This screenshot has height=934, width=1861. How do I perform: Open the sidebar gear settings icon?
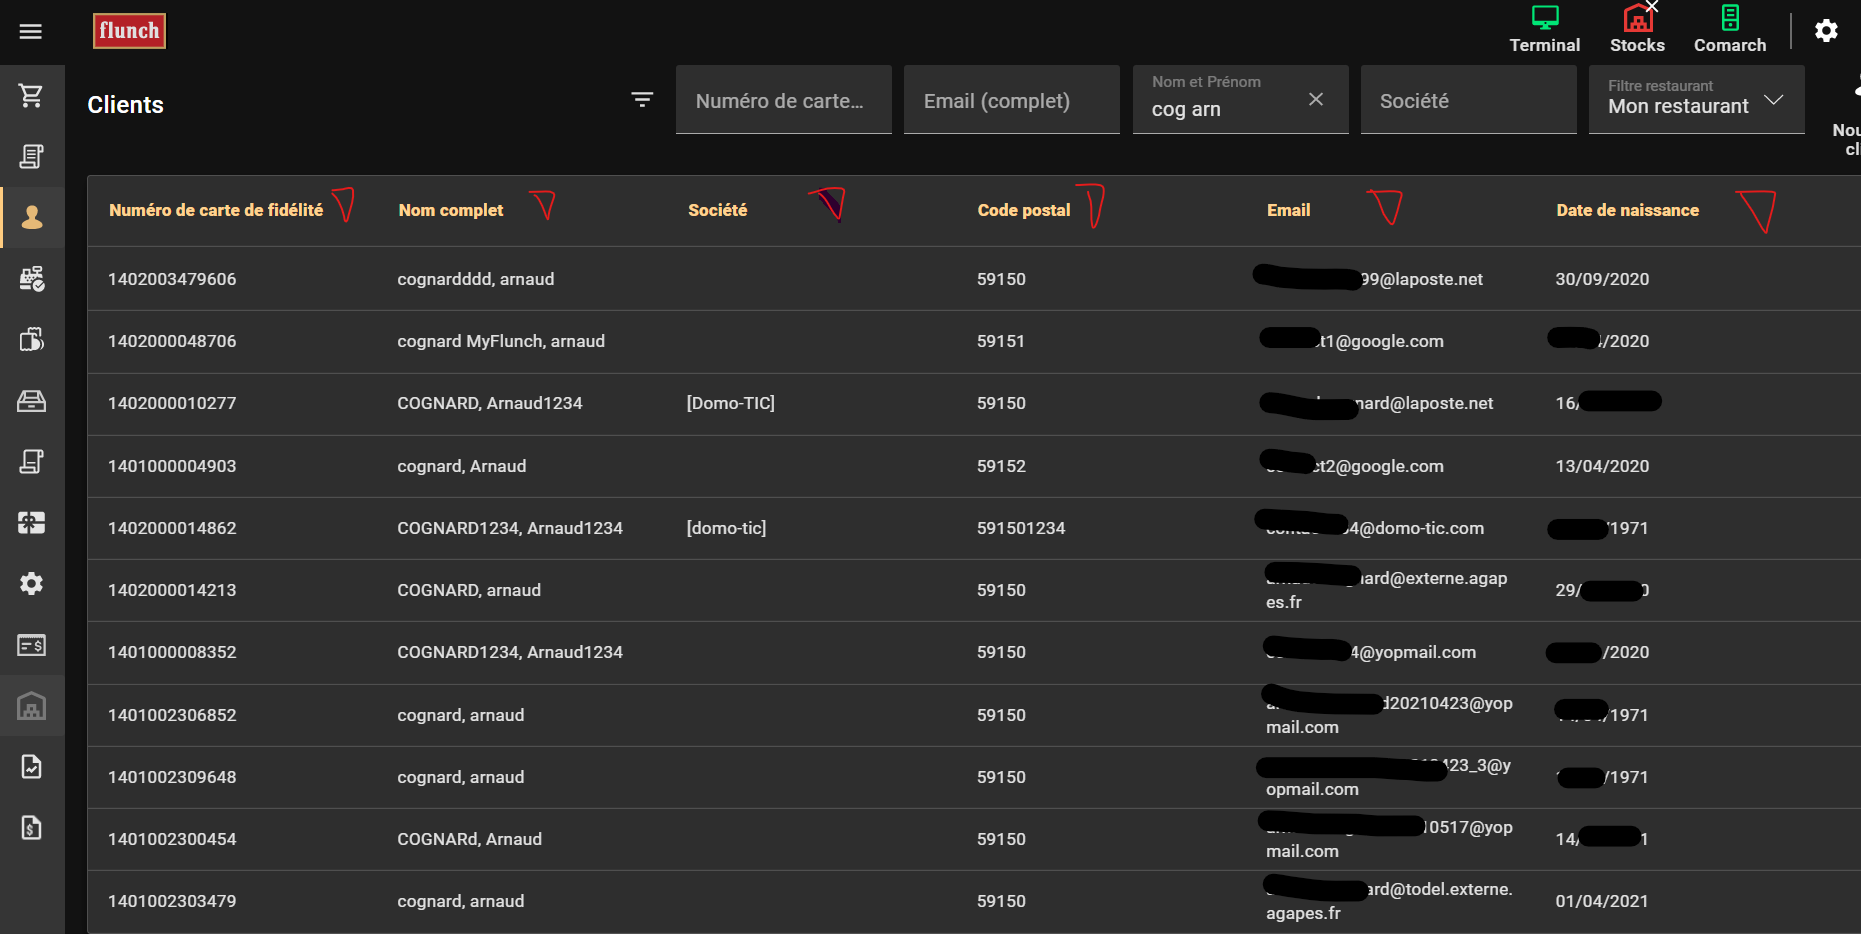[32, 584]
